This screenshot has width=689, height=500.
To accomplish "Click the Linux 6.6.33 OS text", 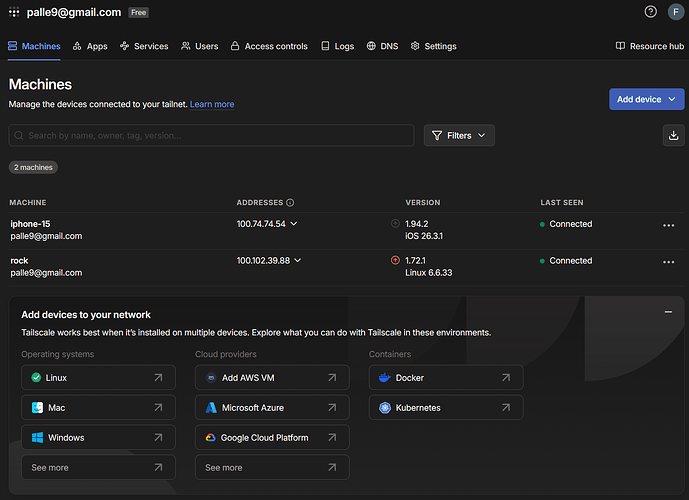I will (428, 273).
